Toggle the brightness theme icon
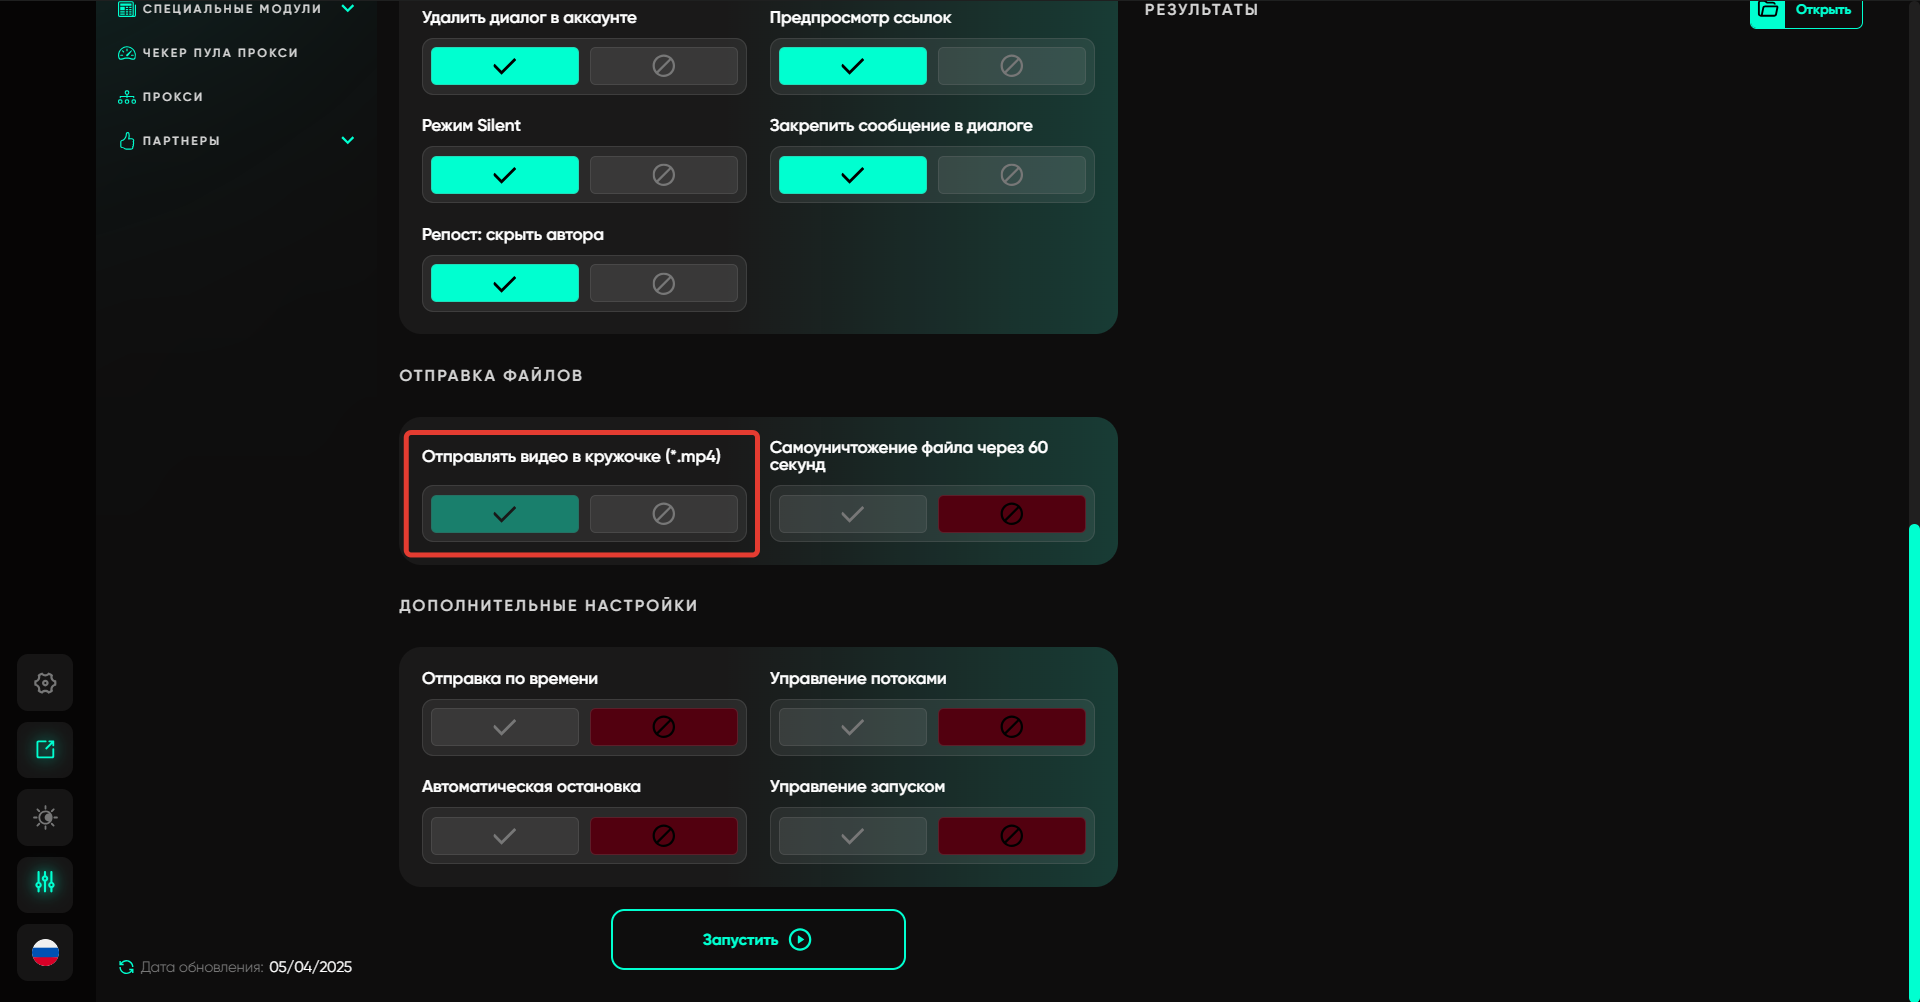This screenshot has height=1002, width=1920. [45, 817]
